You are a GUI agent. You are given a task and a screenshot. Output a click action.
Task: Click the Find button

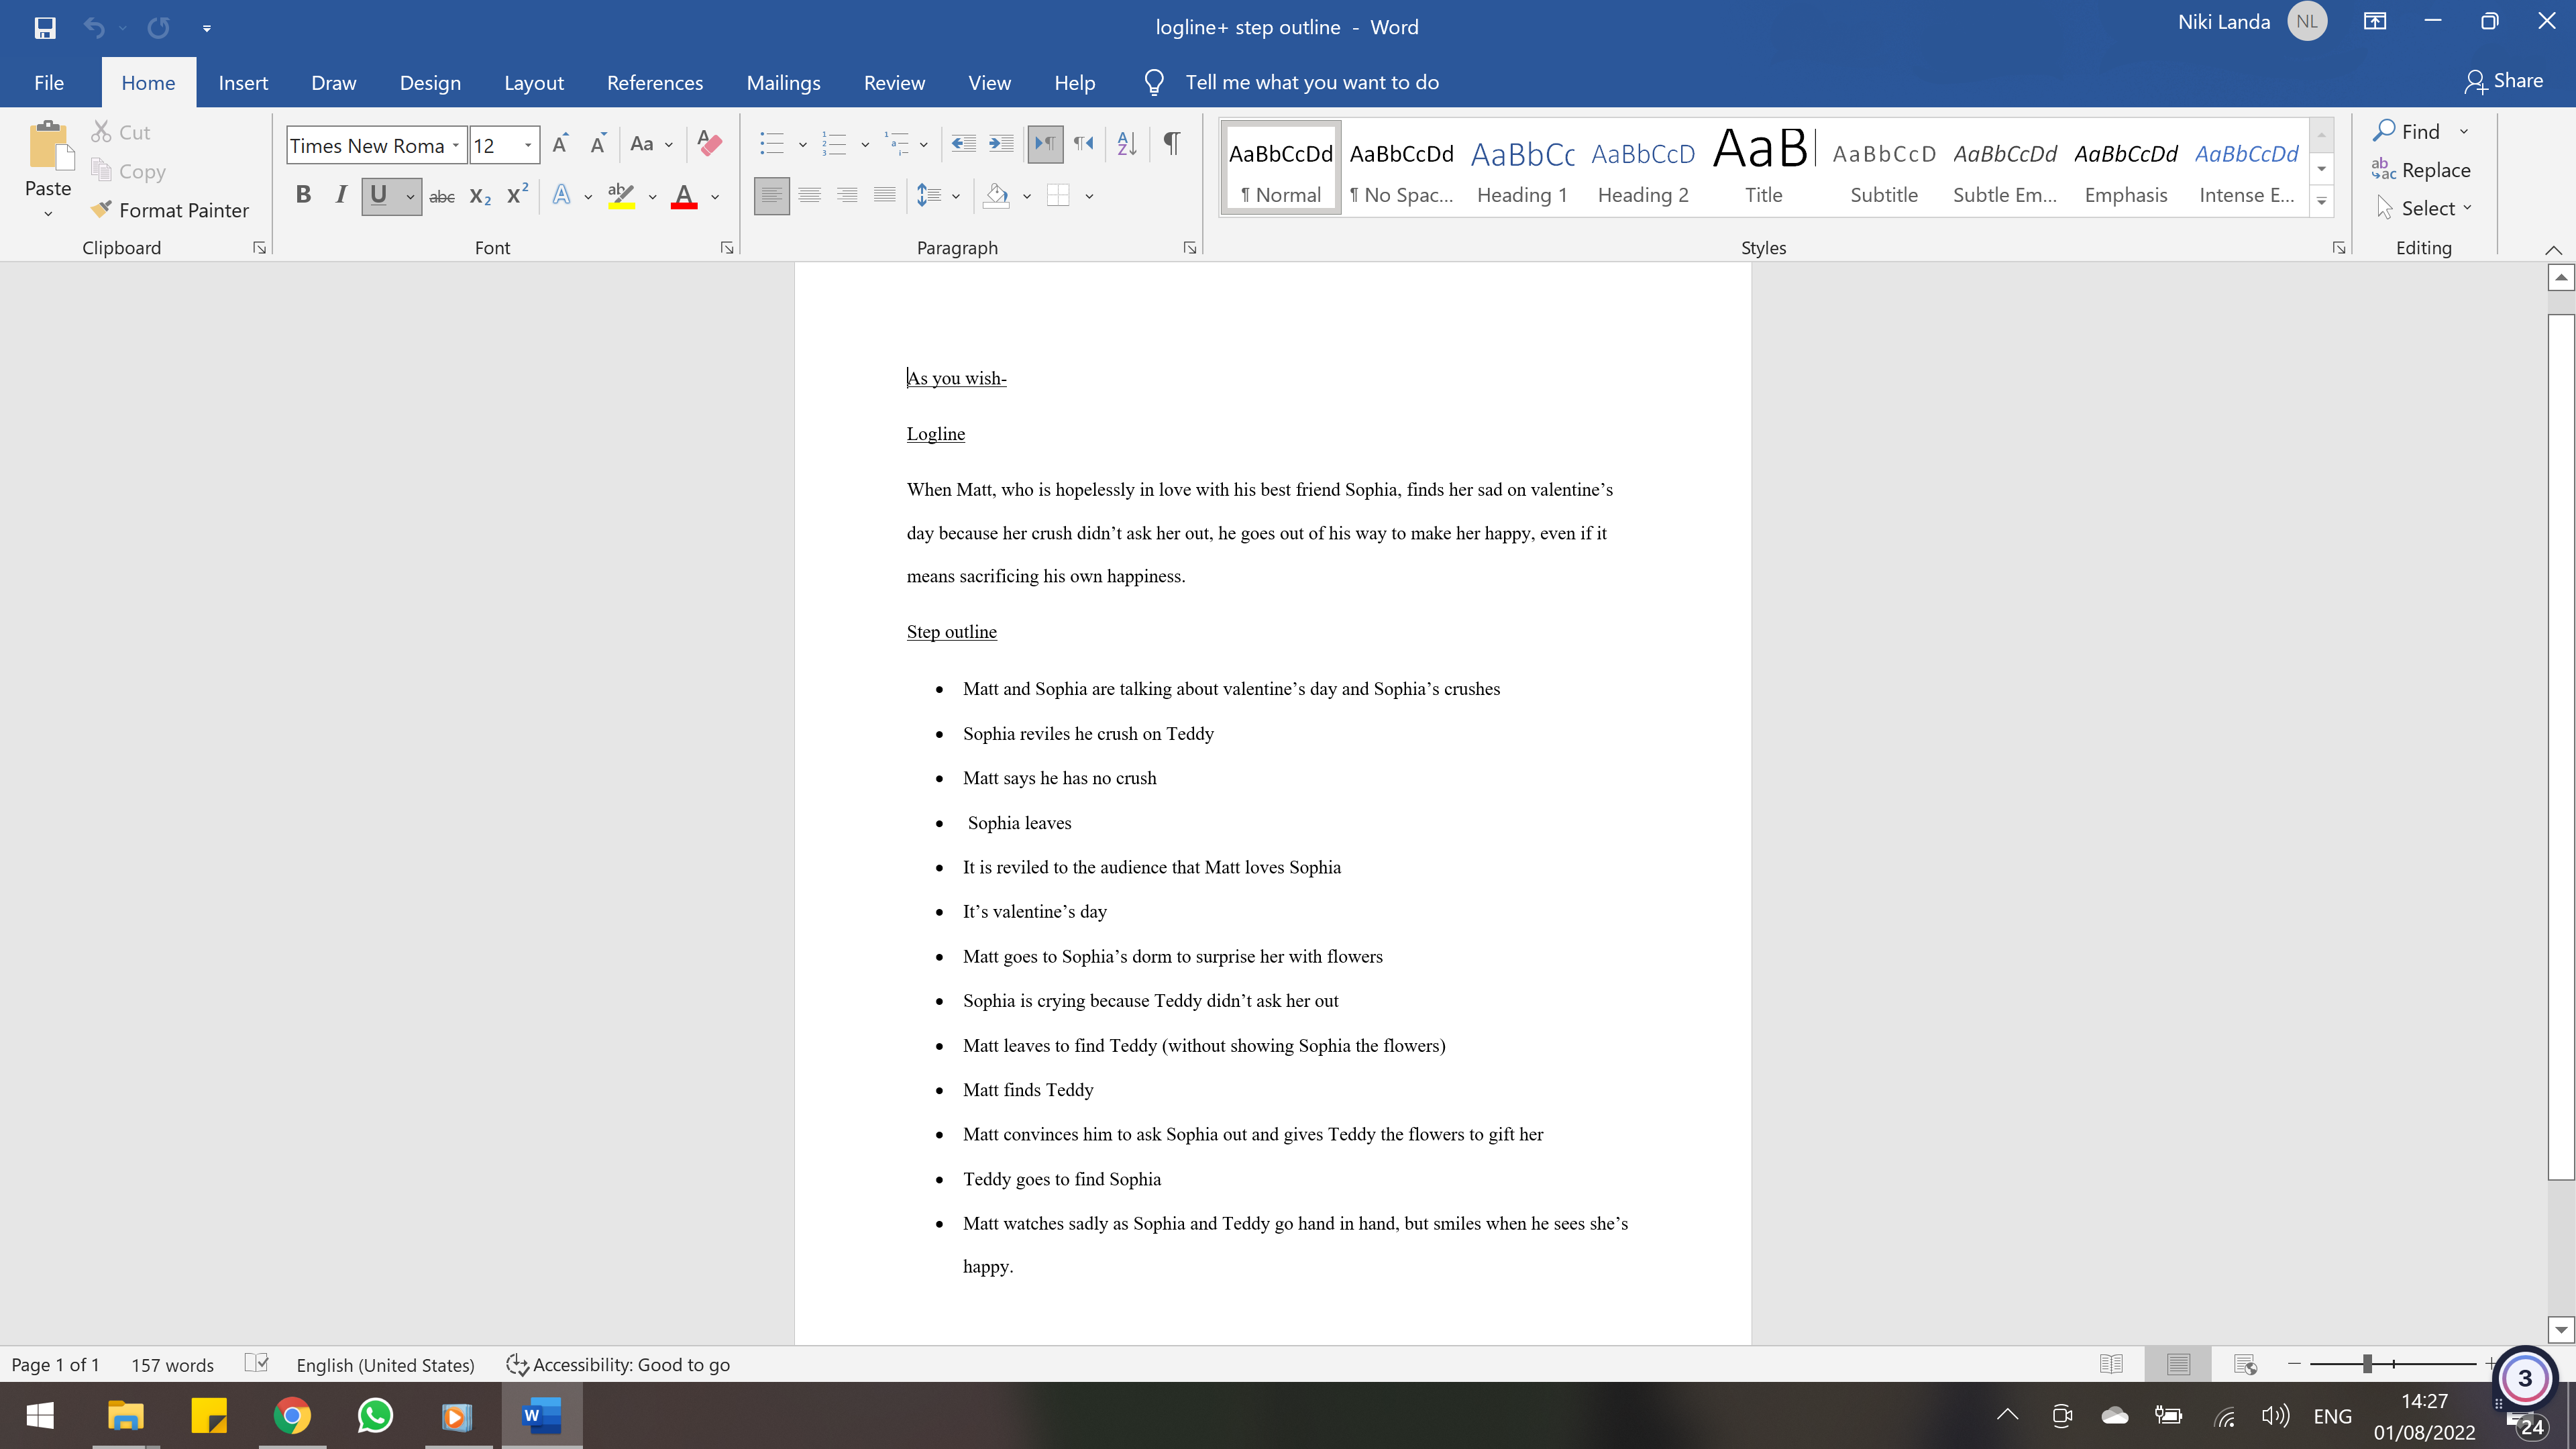[2408, 131]
